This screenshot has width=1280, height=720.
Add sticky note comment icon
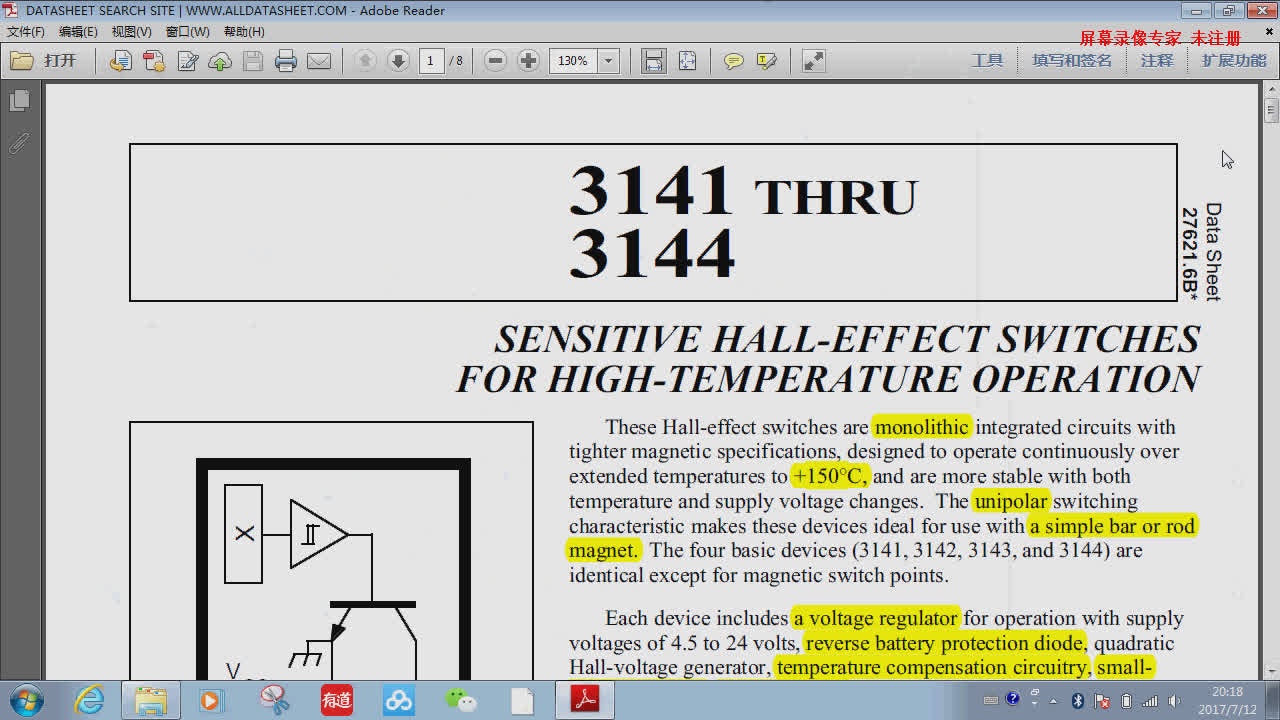pyautogui.click(x=734, y=61)
